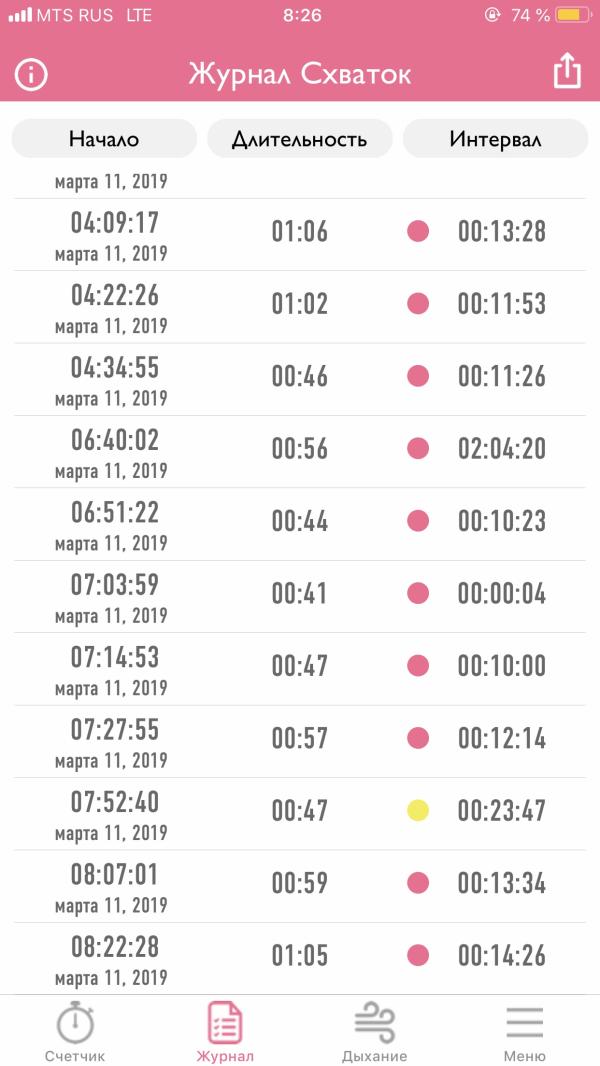Open the Дыхание breathing tab
This screenshot has height=1066, width=600.
click(x=374, y=1032)
